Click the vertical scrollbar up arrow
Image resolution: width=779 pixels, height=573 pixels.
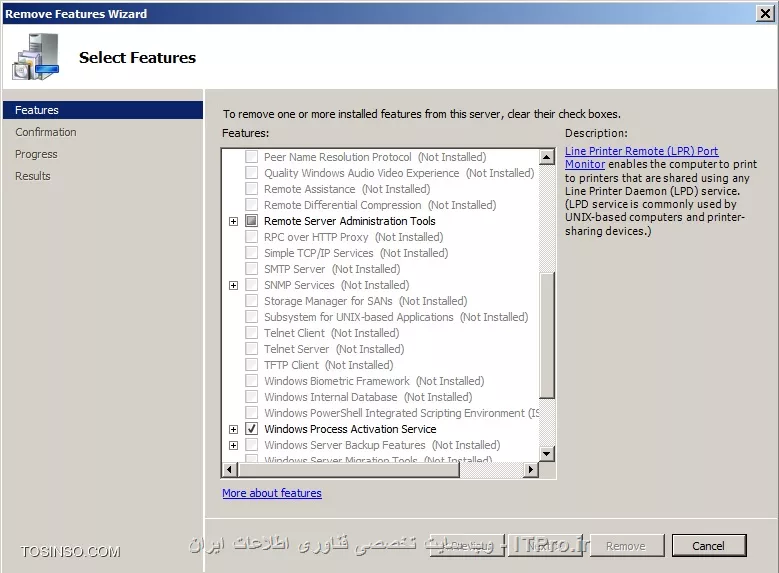[x=546, y=157]
